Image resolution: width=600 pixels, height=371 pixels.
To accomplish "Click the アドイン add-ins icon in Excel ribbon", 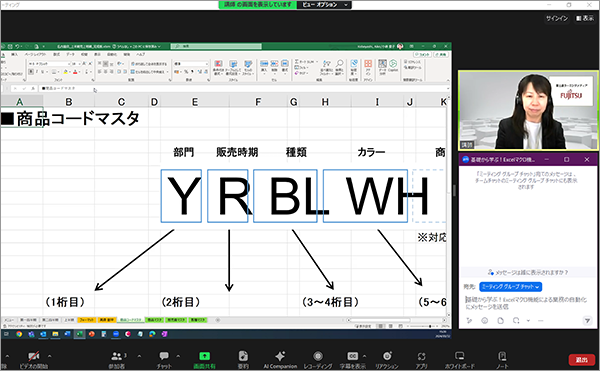I will tap(368, 64).
